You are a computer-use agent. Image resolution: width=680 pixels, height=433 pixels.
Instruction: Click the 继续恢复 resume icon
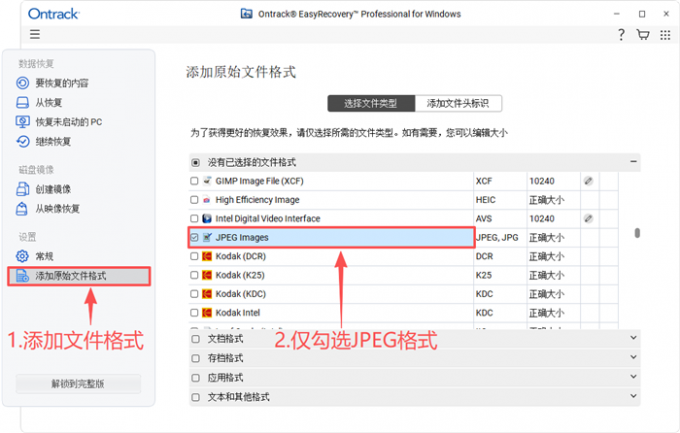click(x=23, y=141)
